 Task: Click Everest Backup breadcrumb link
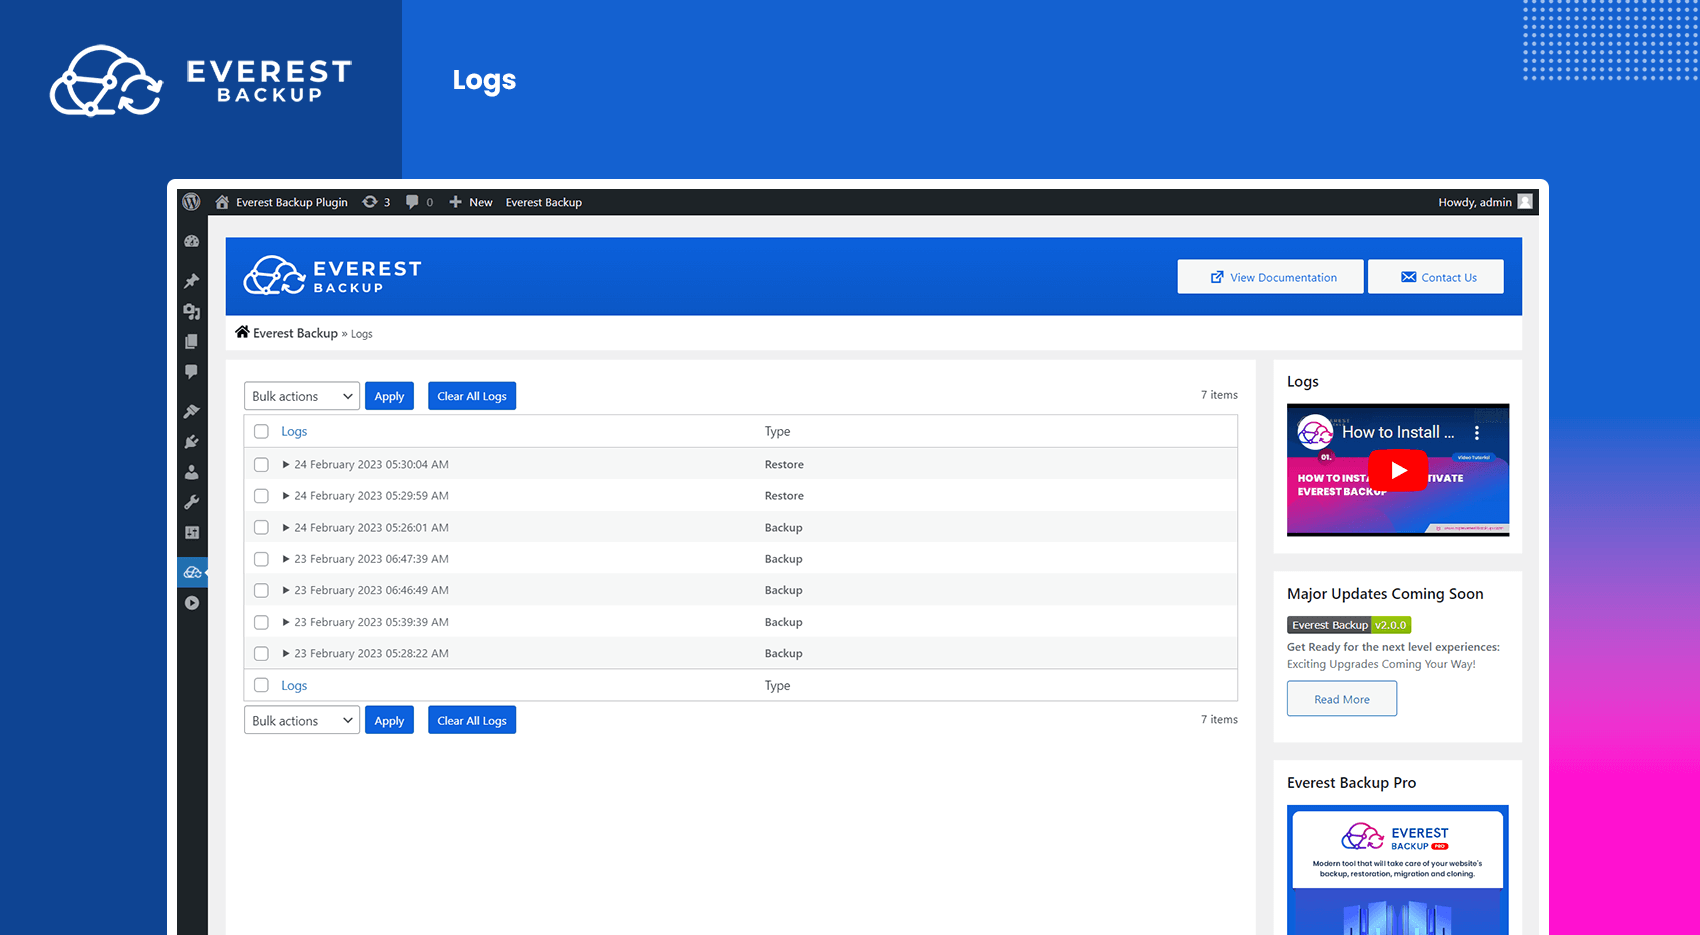[x=295, y=333]
